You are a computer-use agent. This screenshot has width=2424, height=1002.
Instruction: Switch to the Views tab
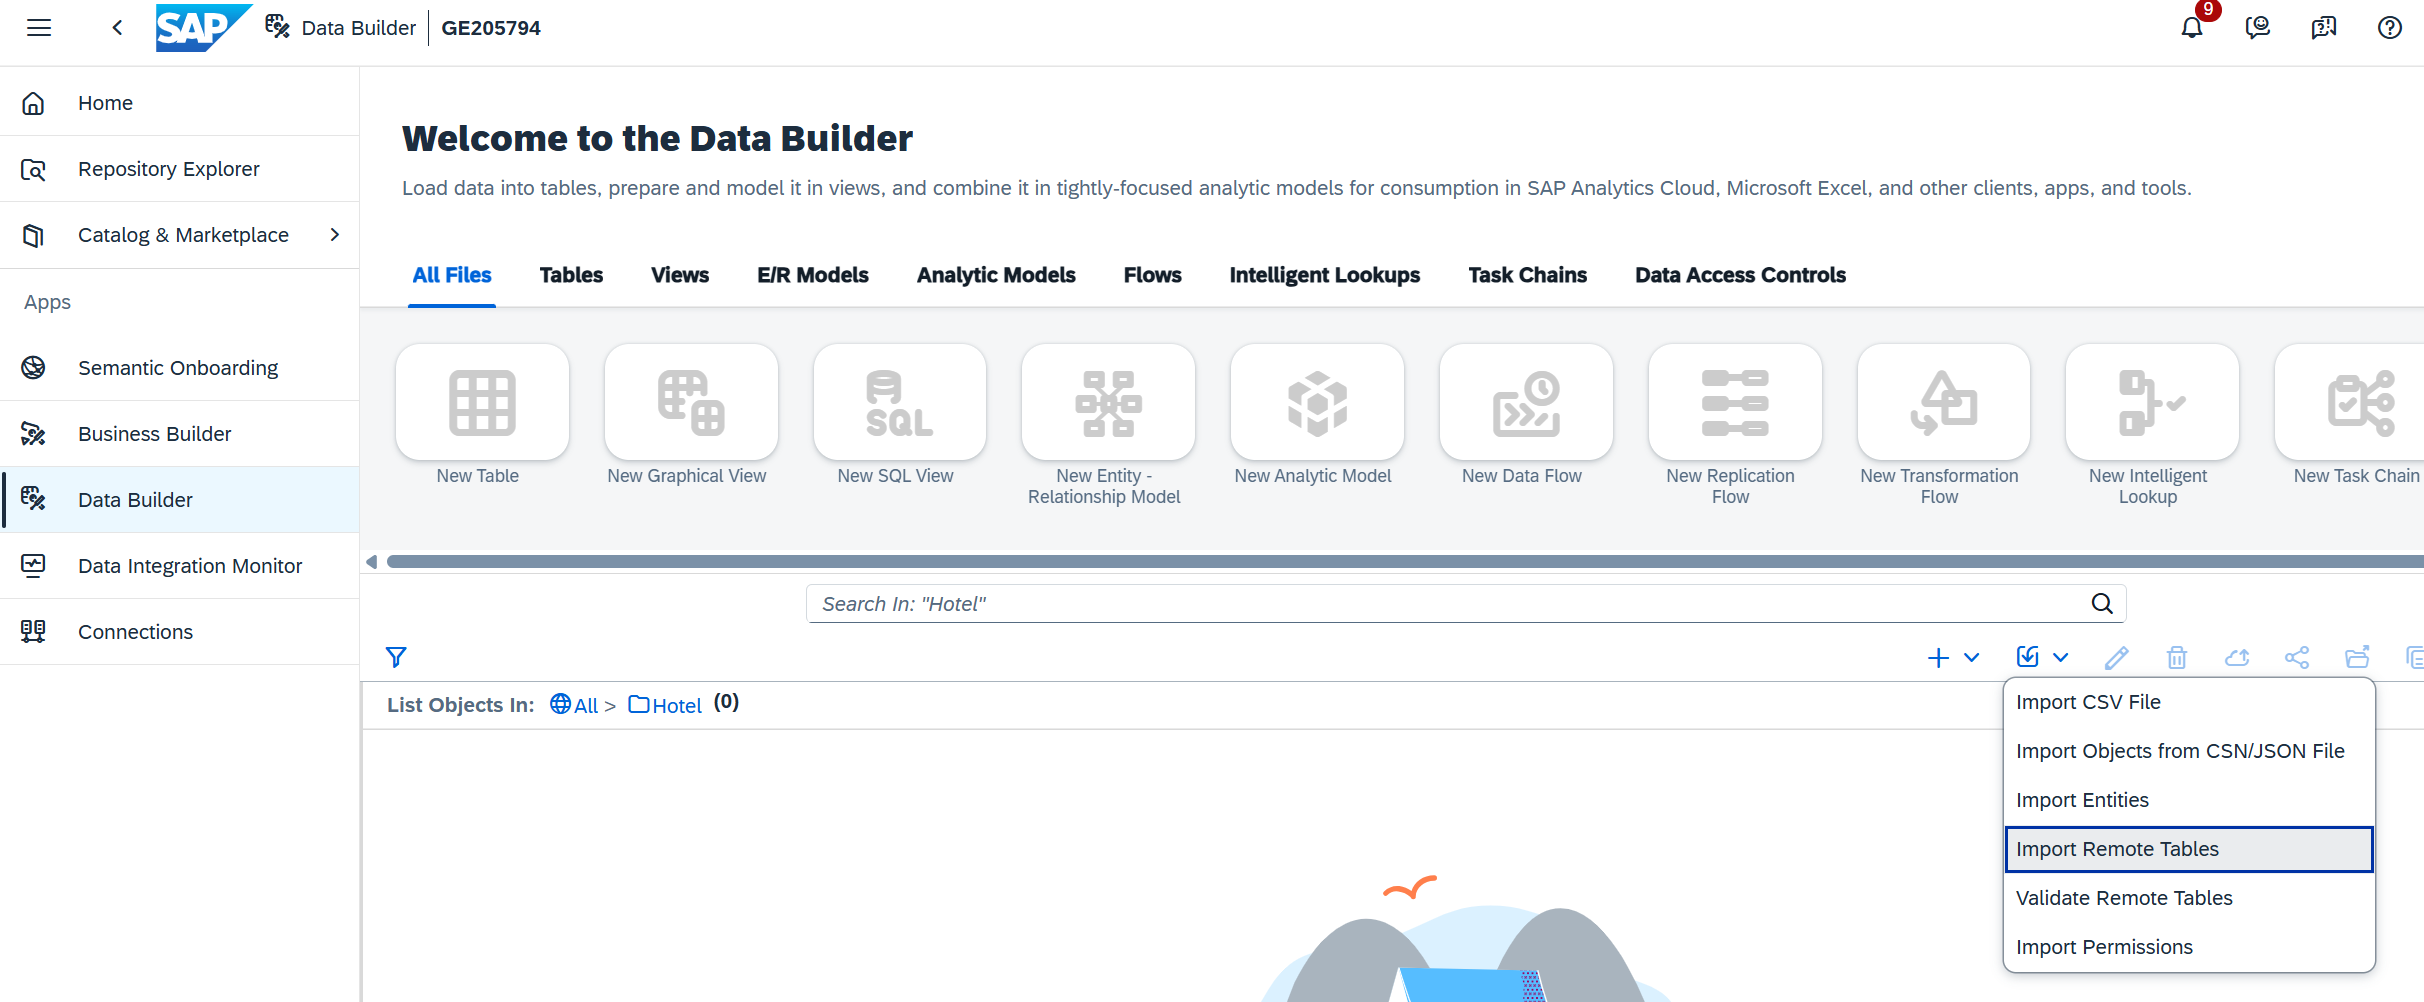[x=680, y=275]
